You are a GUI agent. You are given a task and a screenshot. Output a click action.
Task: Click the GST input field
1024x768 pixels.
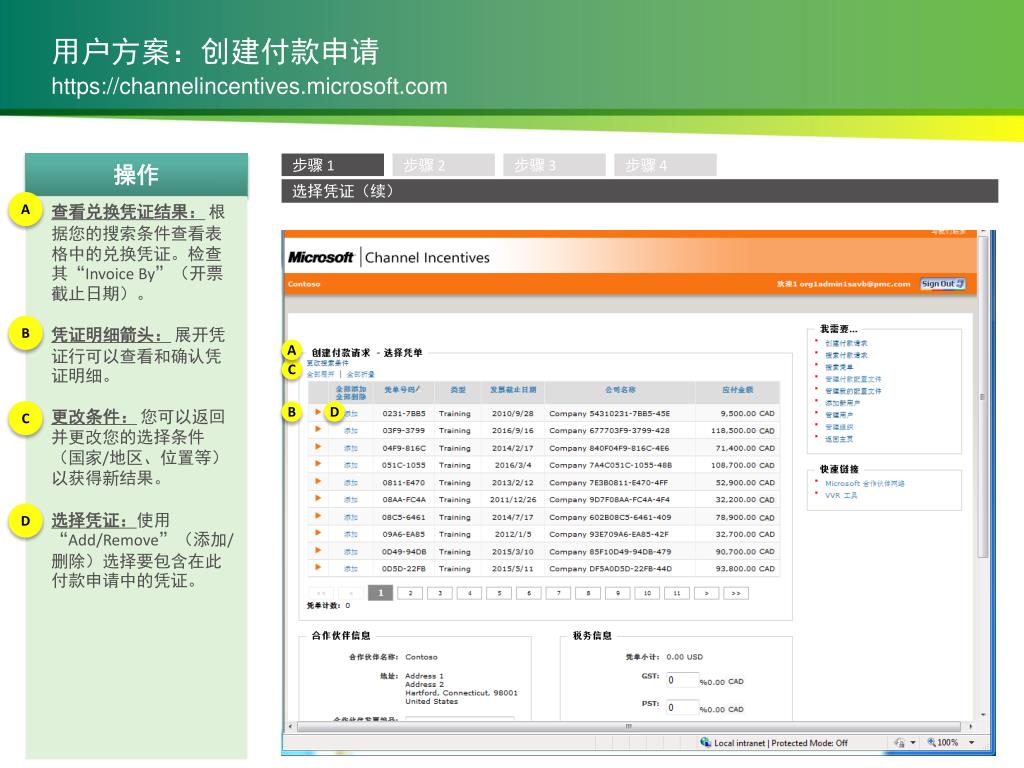click(x=682, y=680)
